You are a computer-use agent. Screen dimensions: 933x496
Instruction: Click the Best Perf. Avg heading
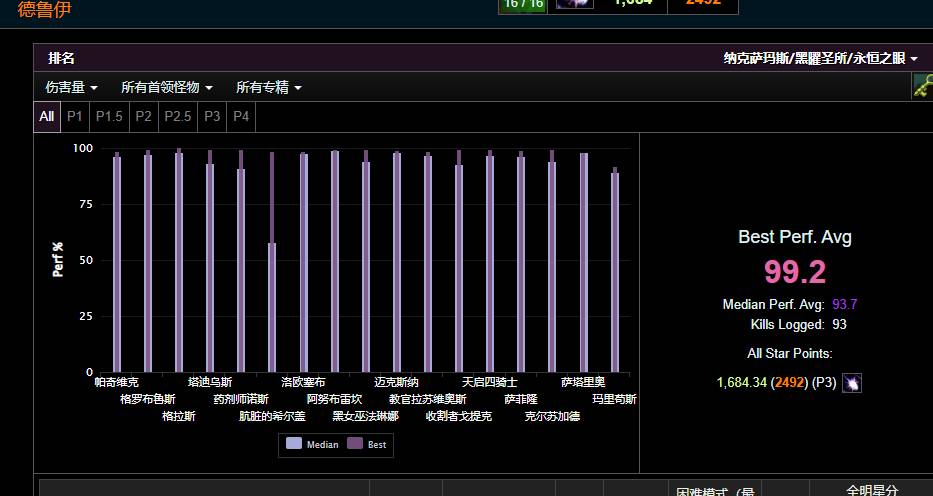[x=795, y=237]
